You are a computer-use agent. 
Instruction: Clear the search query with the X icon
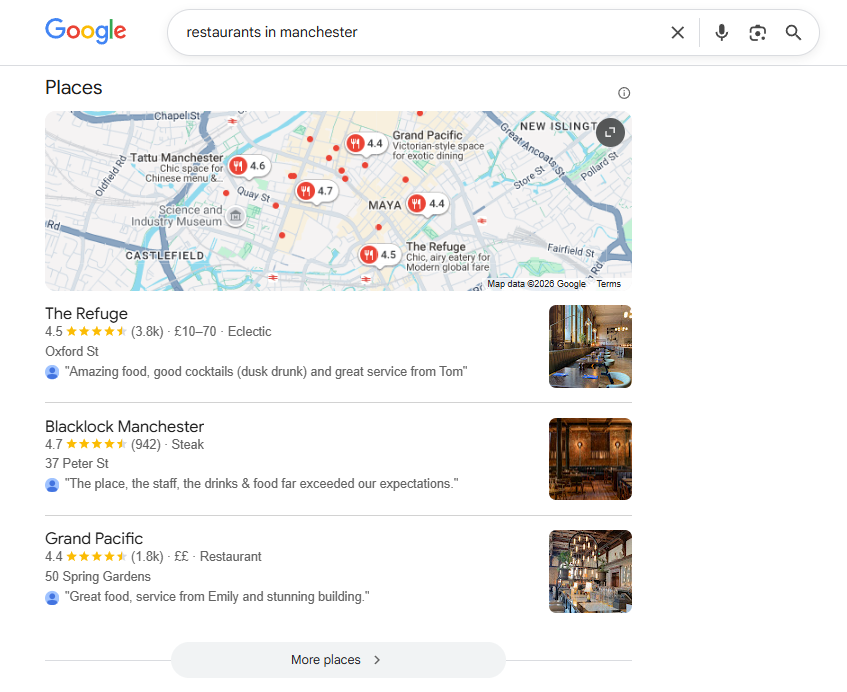(x=677, y=32)
